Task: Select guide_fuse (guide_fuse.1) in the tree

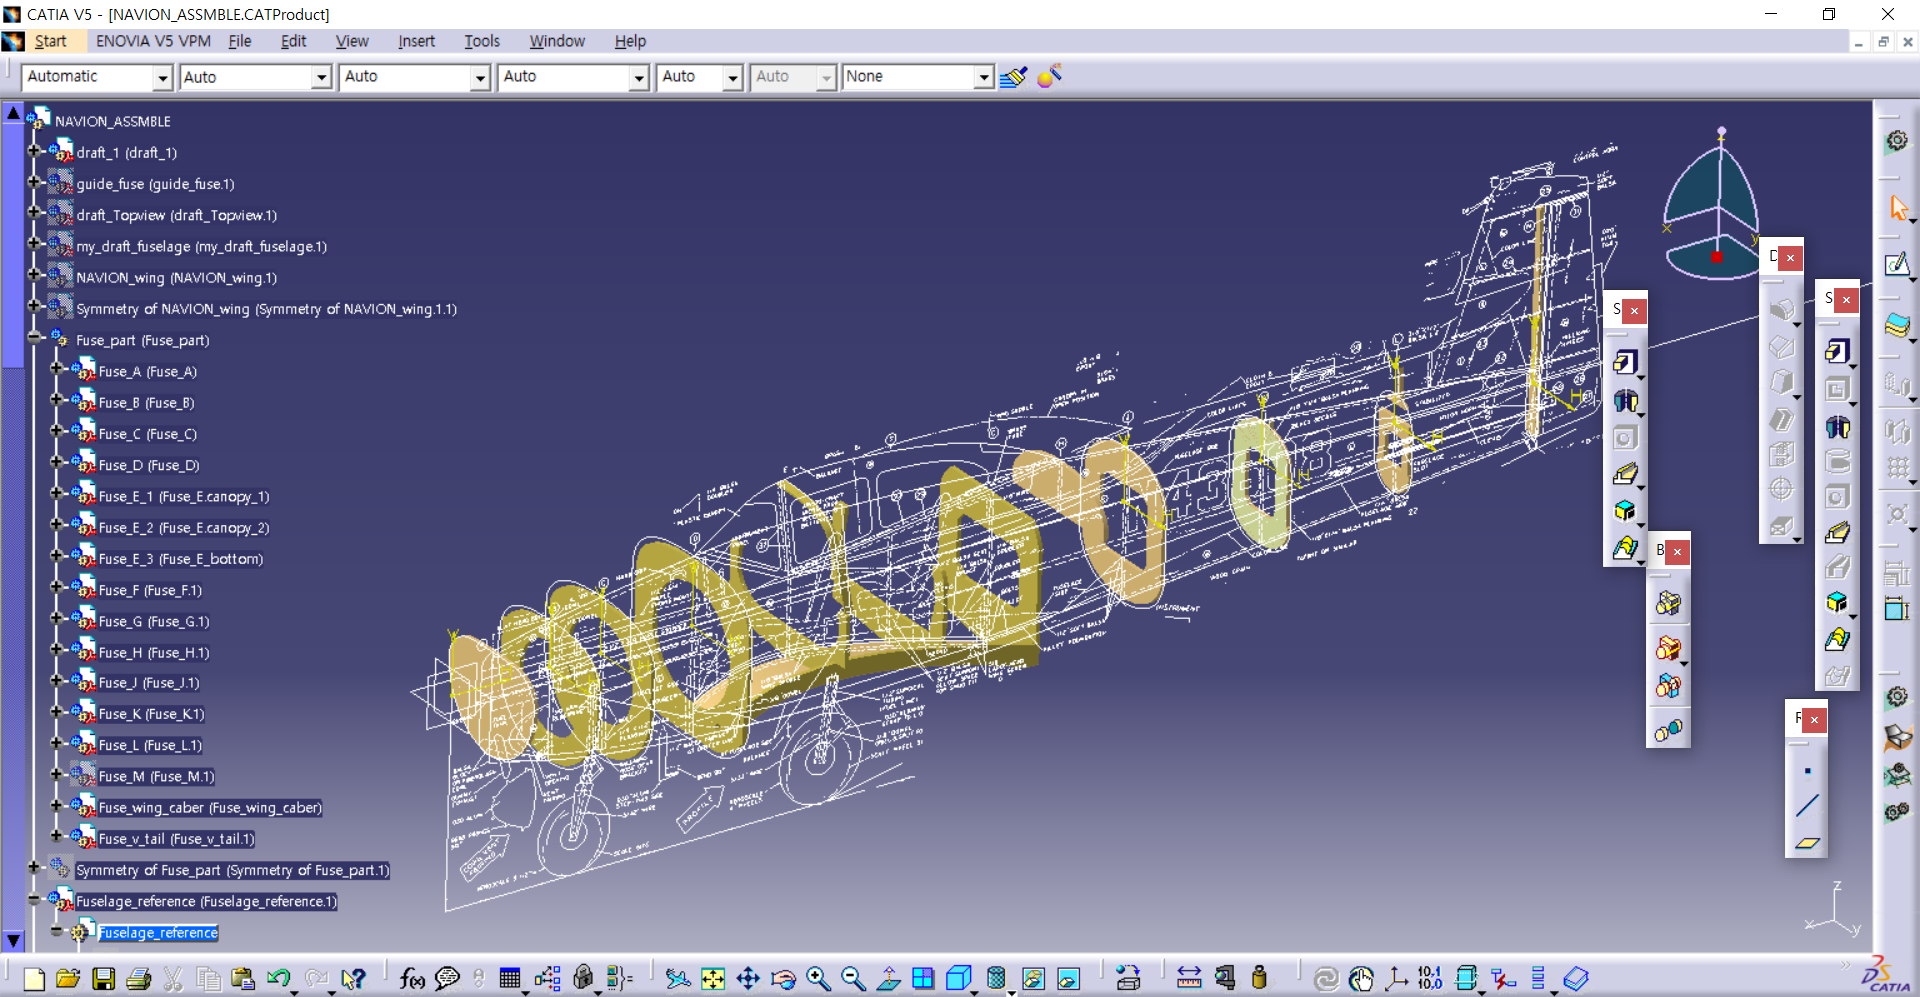Action: tap(155, 184)
